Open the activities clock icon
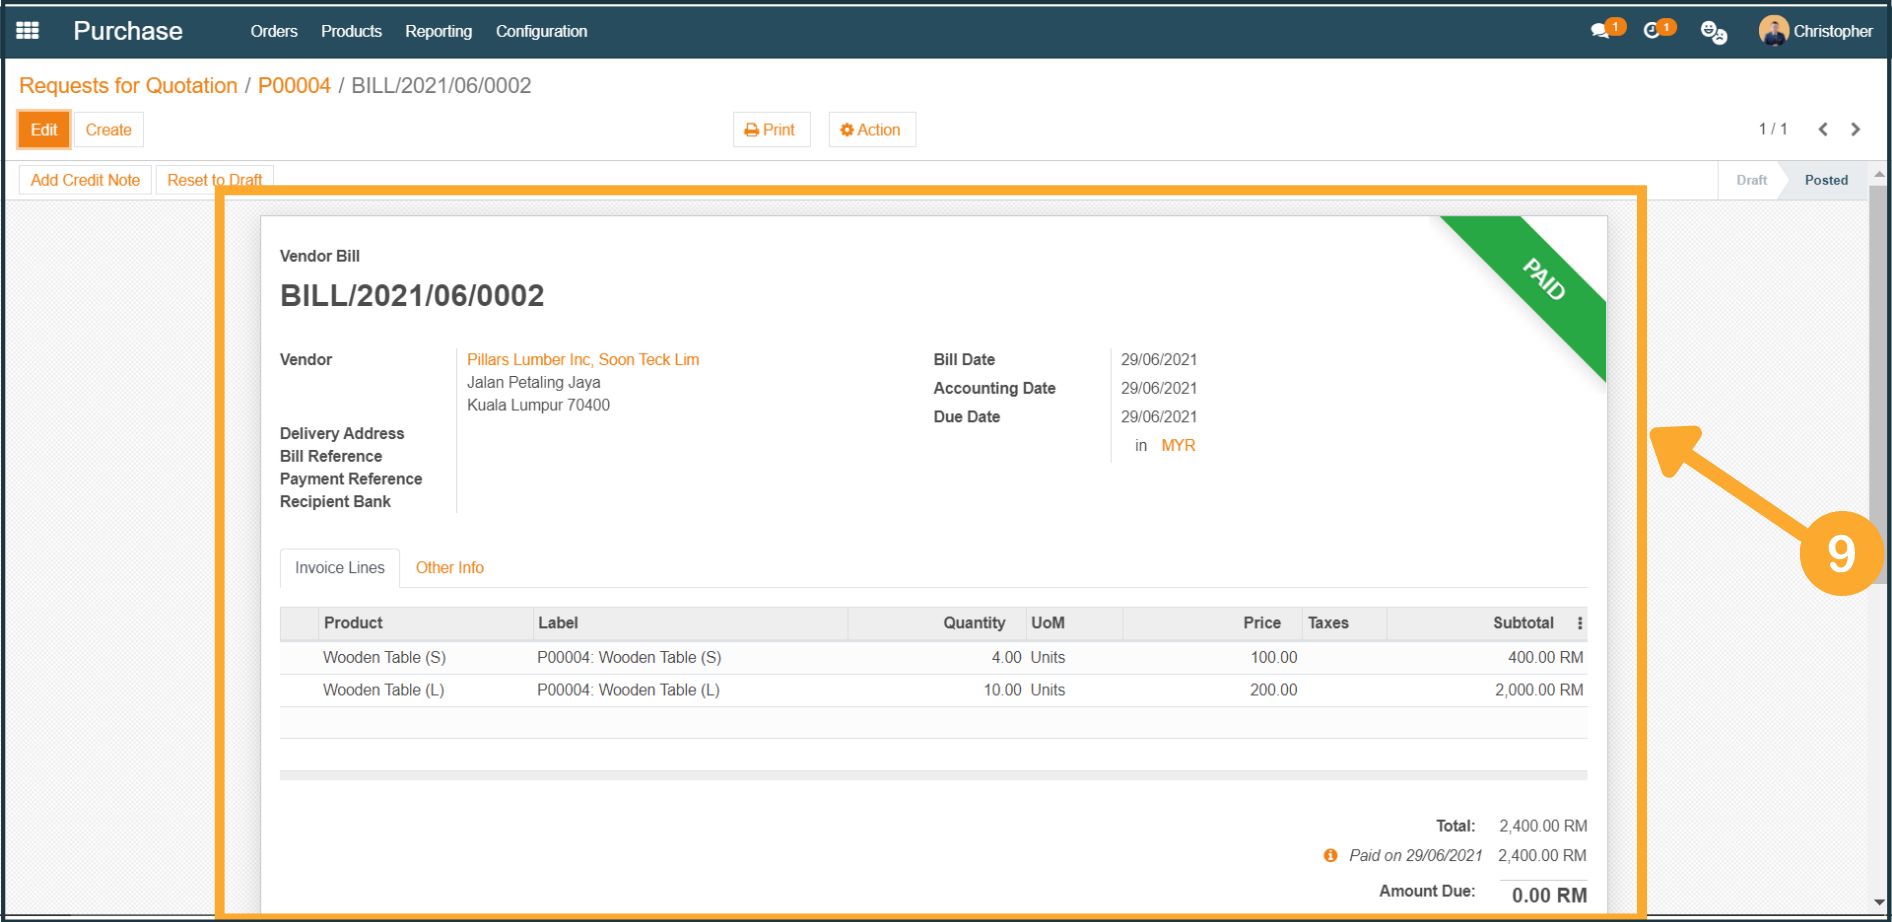The height and width of the screenshot is (922, 1892). [x=1653, y=31]
